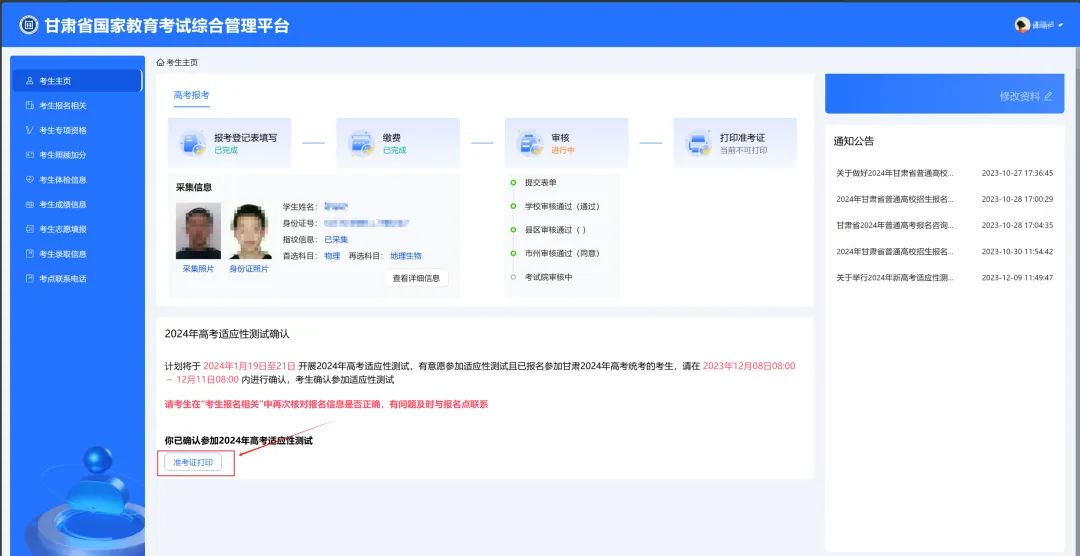
Task: Open the 采集照片 photo thumbnail
Action: tap(198, 231)
